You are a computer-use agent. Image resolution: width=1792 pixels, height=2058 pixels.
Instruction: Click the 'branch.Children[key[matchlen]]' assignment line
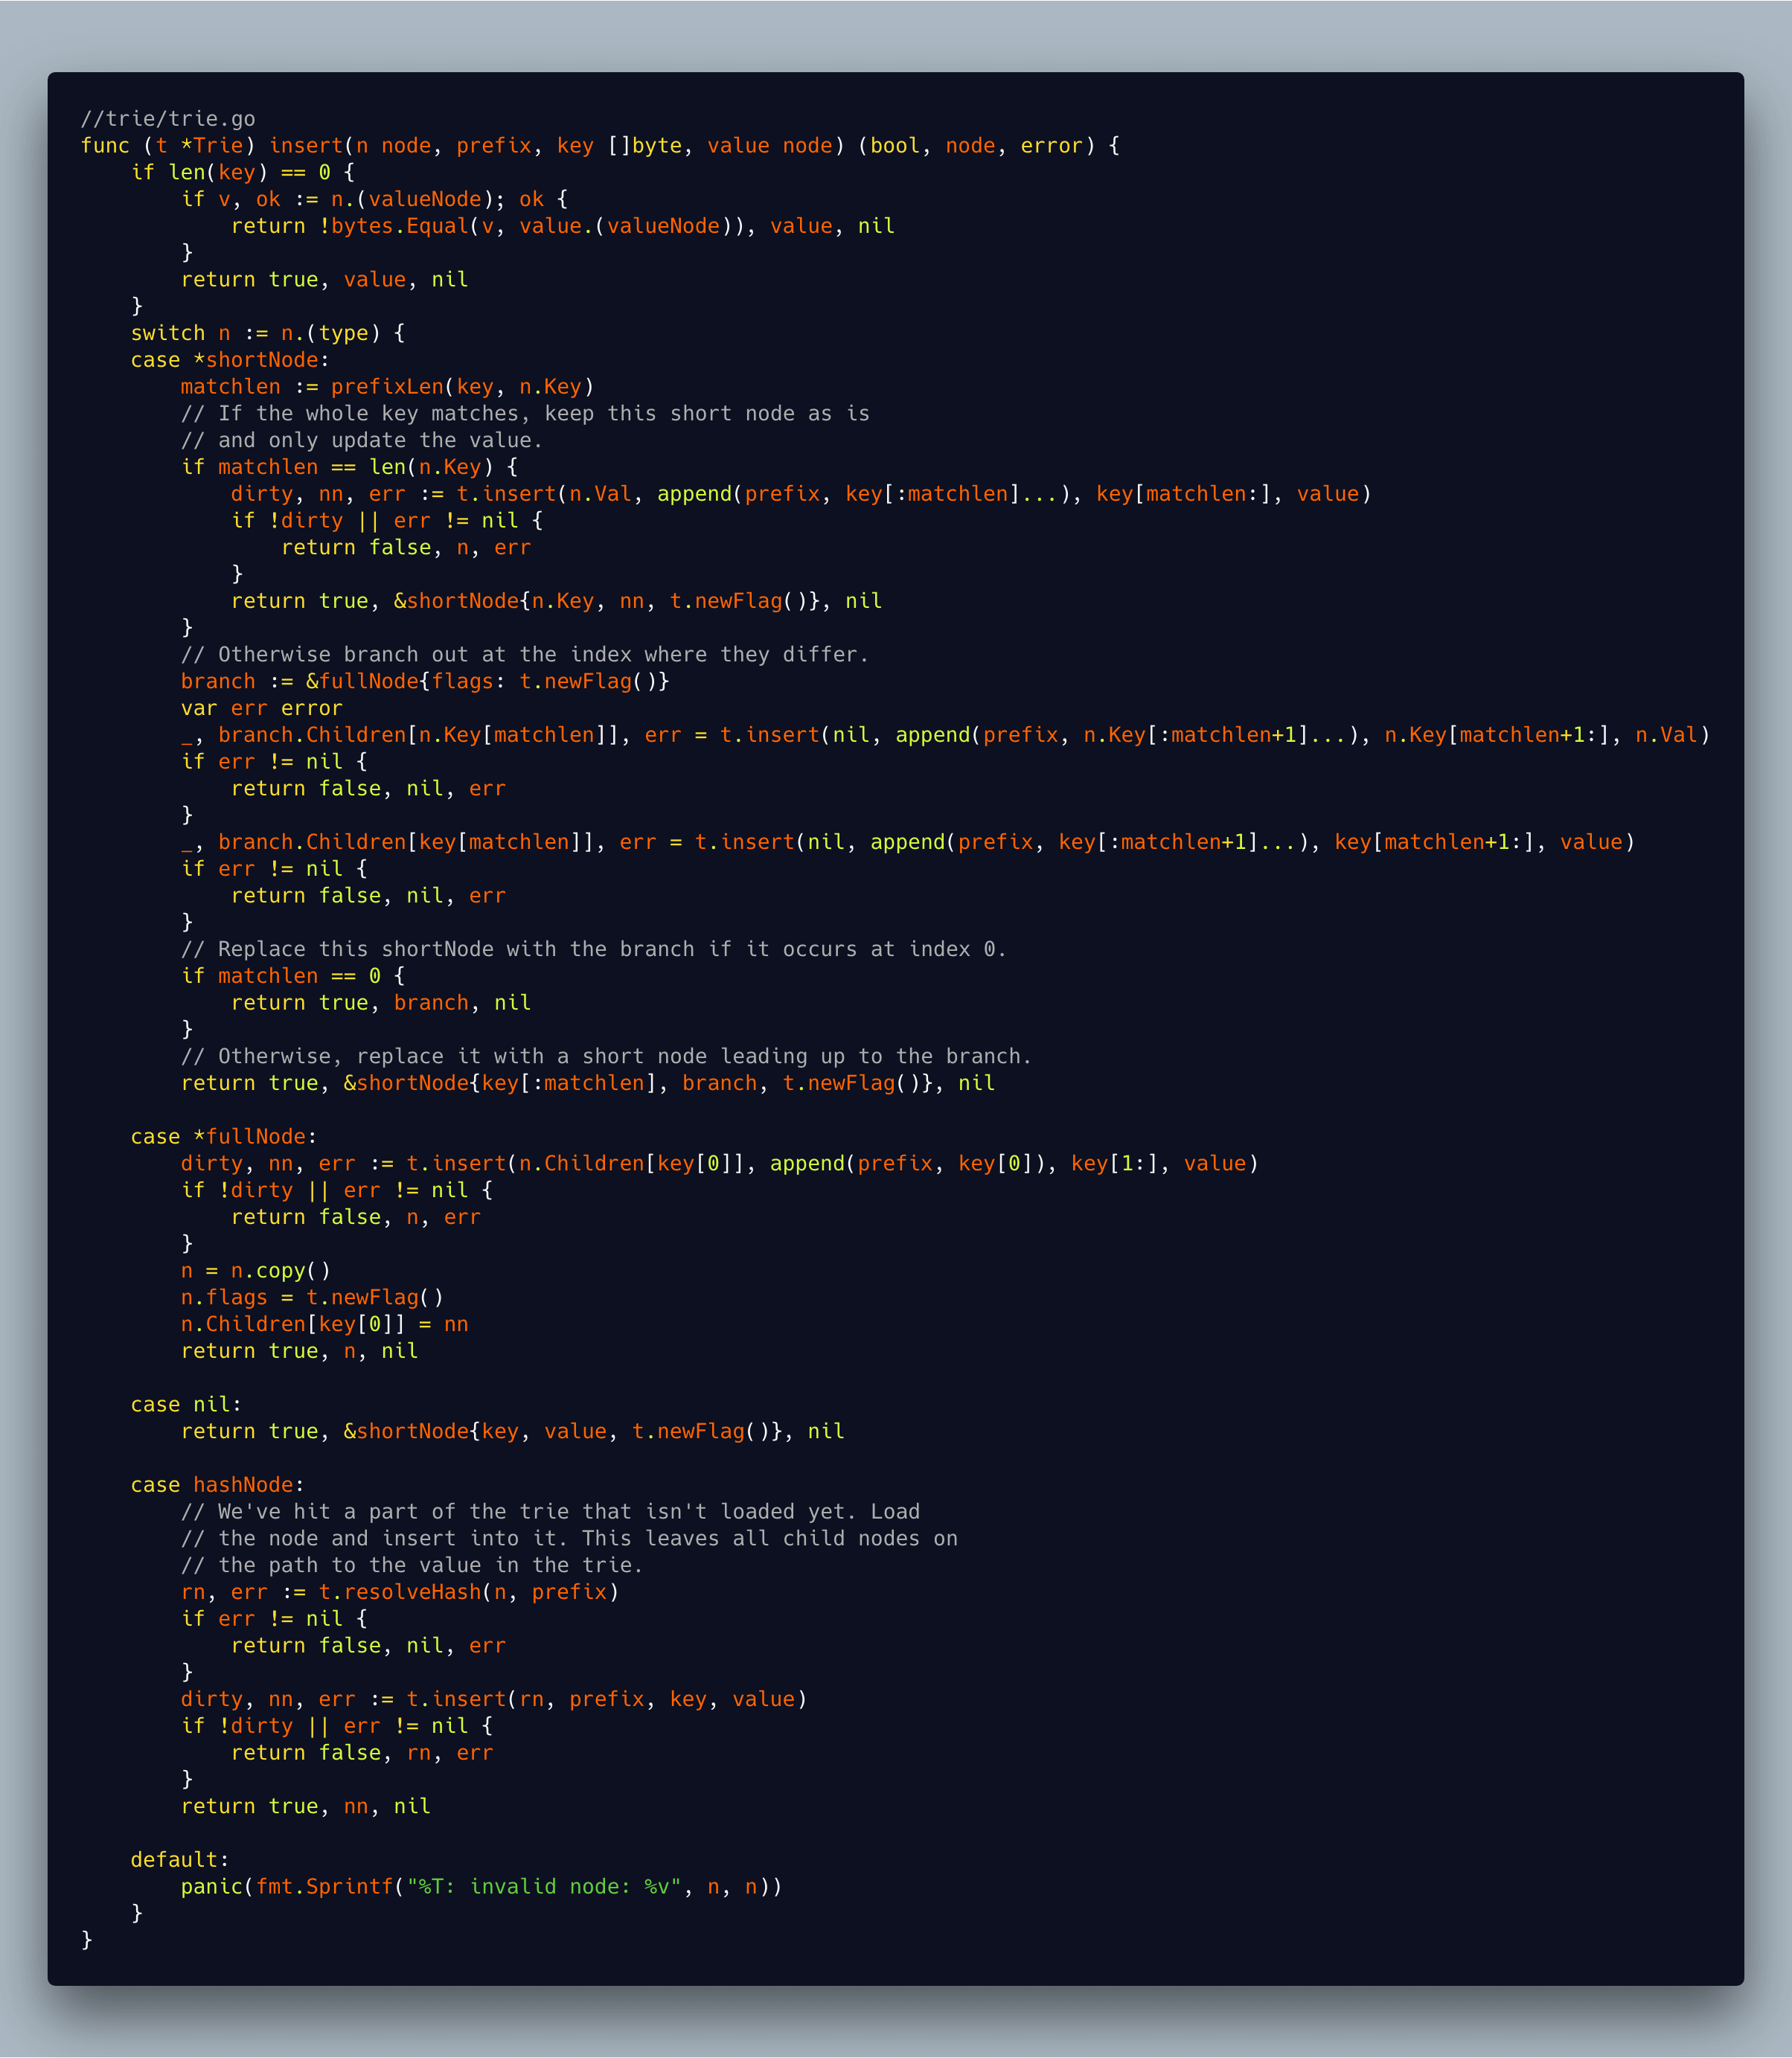click(x=908, y=842)
